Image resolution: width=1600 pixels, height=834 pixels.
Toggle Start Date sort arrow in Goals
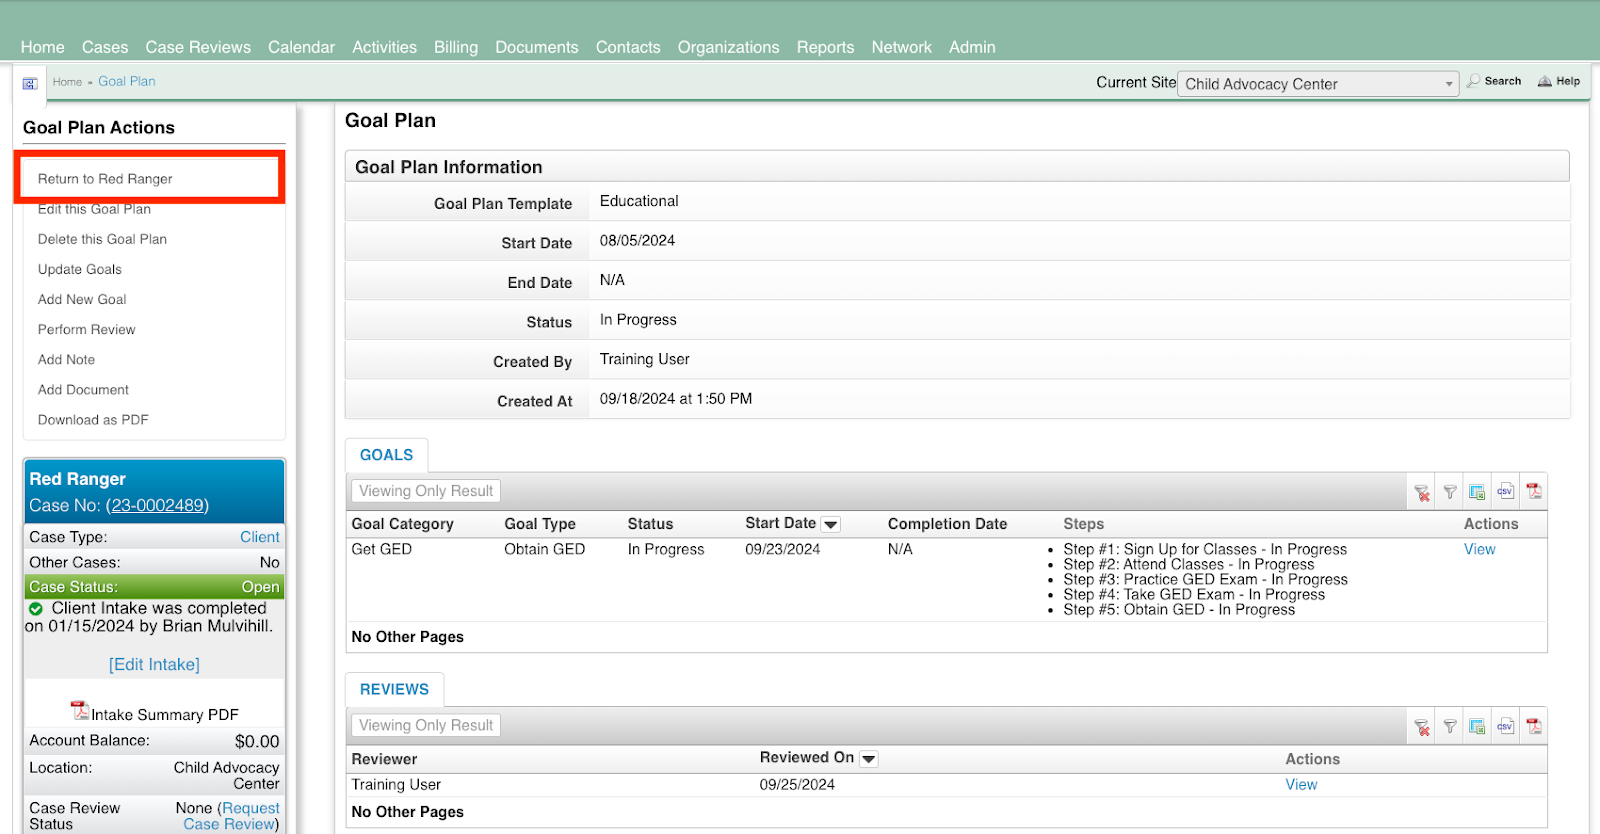pyautogui.click(x=830, y=525)
